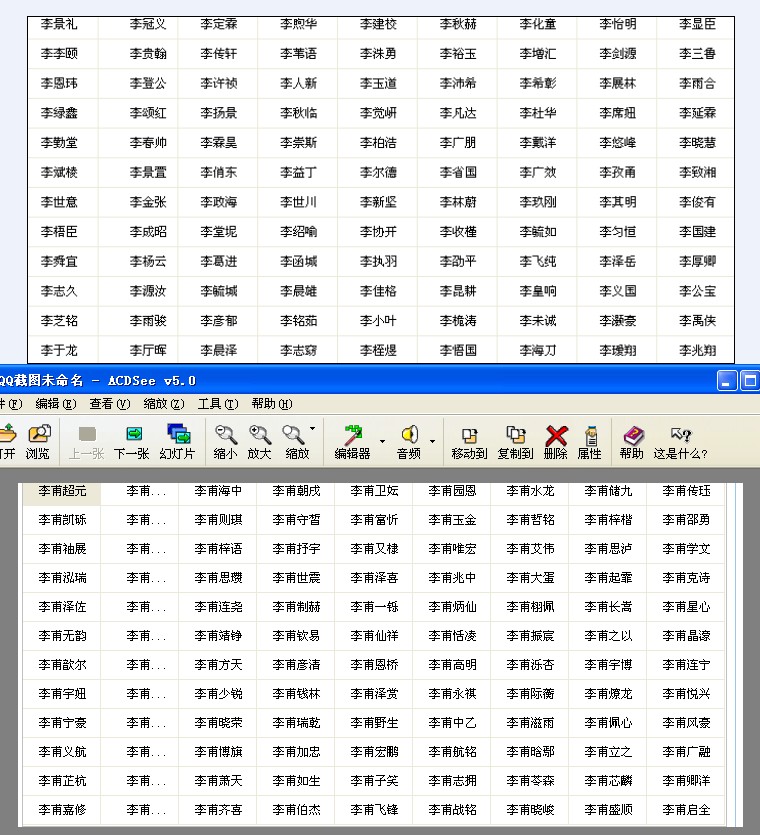Open the 帮助(H) menu
760x835 pixels.
point(272,404)
